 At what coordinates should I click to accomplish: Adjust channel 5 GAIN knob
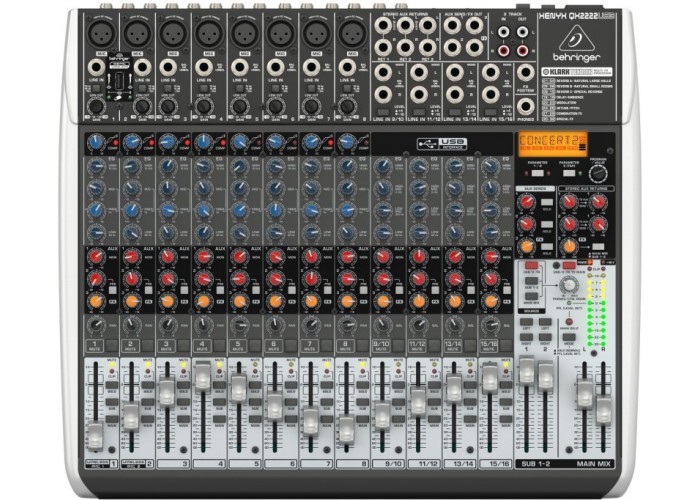(240, 106)
